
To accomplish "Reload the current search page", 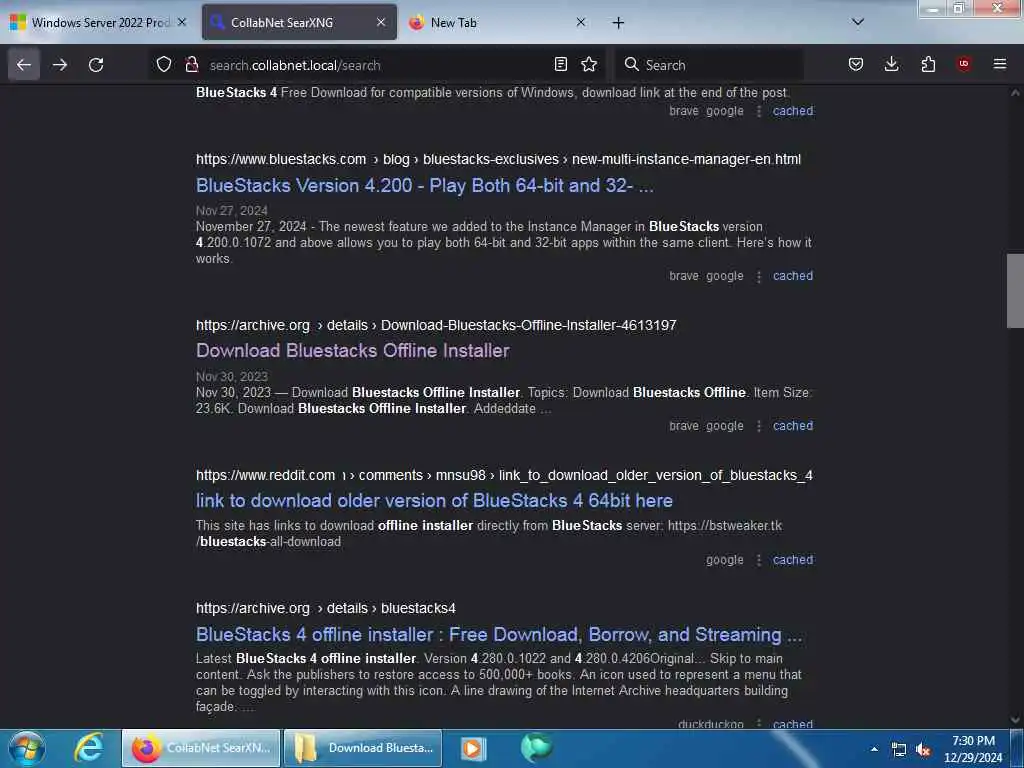I will point(96,65).
